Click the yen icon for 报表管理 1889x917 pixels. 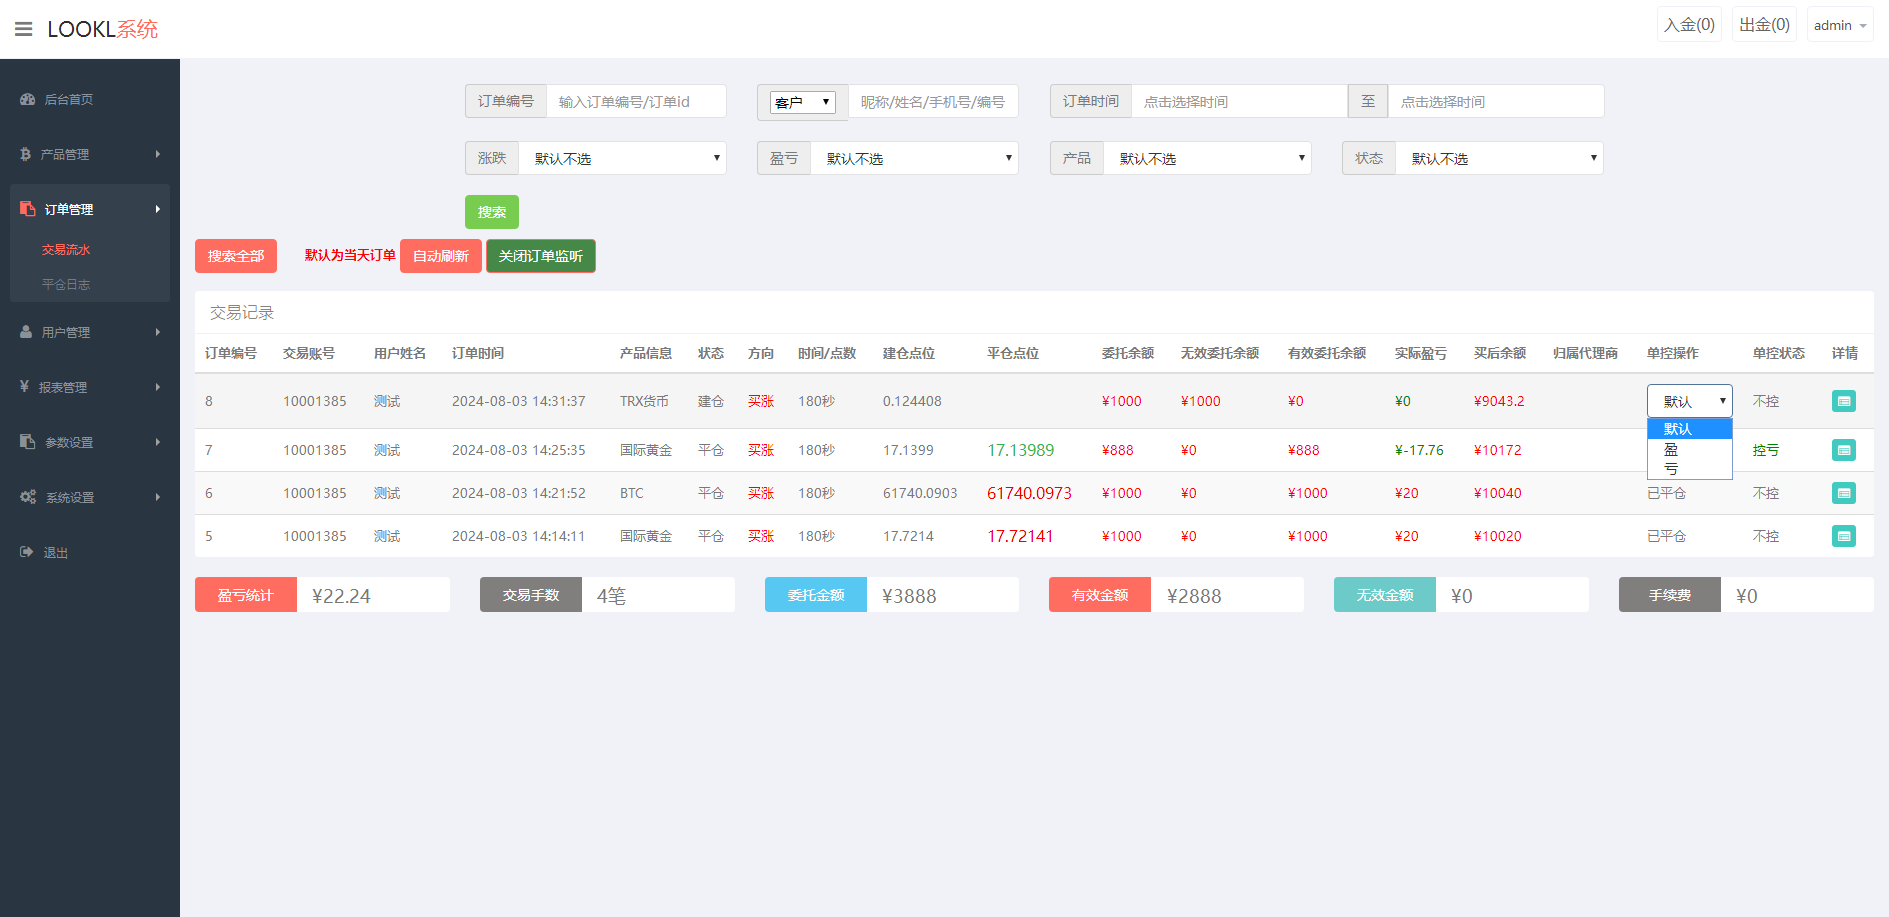tap(24, 386)
